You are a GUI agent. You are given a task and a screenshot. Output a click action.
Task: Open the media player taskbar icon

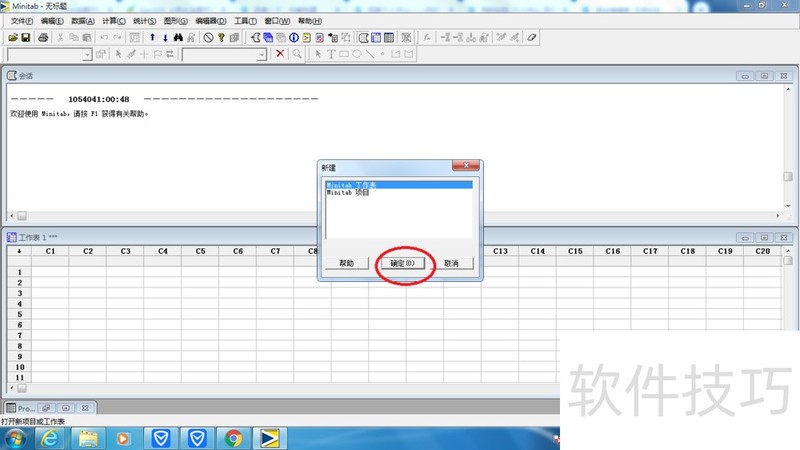click(123, 439)
